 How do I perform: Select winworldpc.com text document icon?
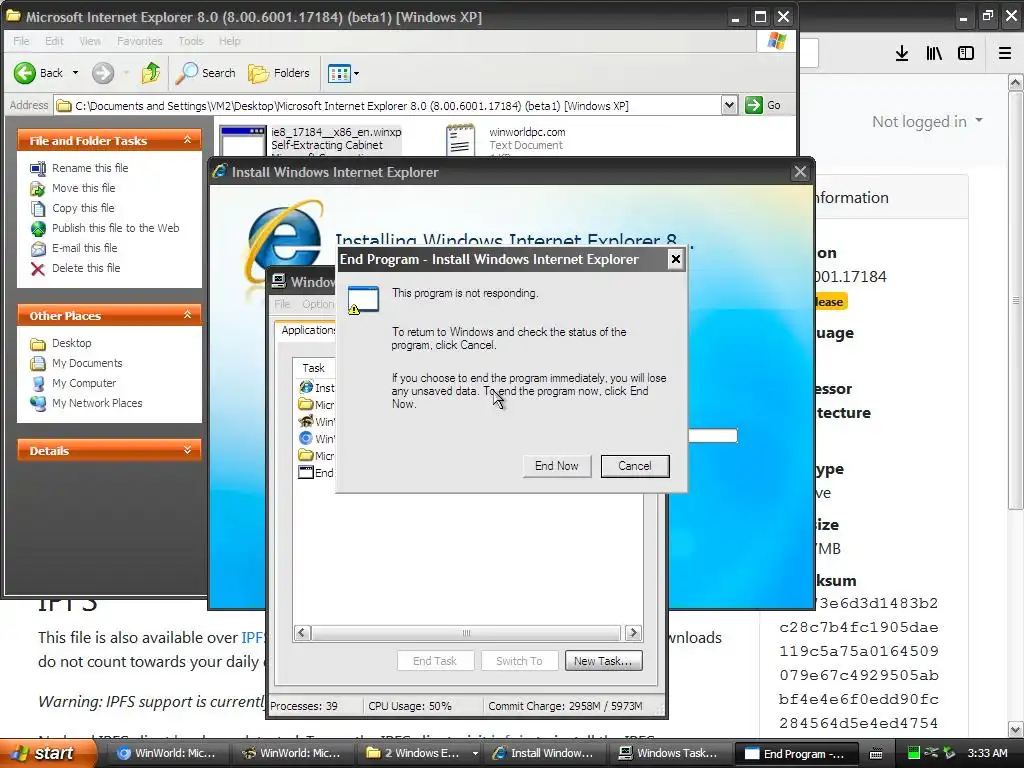click(x=460, y=140)
